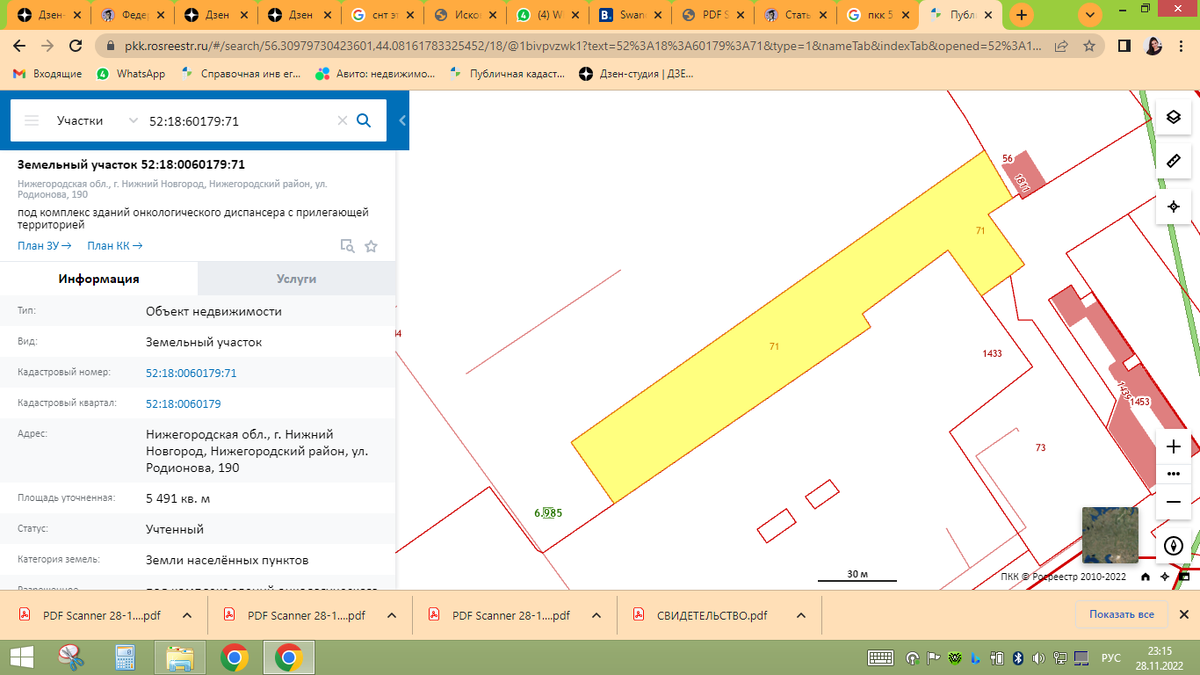This screenshot has height=675, width=1200.
Task: Click parcel label 73 on map
Action: (x=1040, y=448)
